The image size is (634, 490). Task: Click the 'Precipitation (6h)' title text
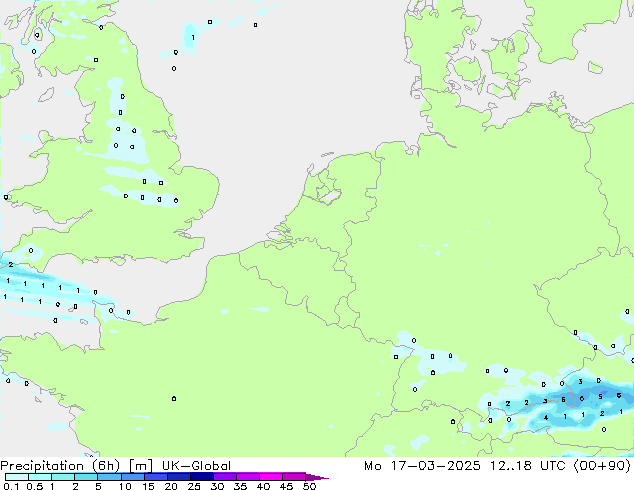point(60,466)
